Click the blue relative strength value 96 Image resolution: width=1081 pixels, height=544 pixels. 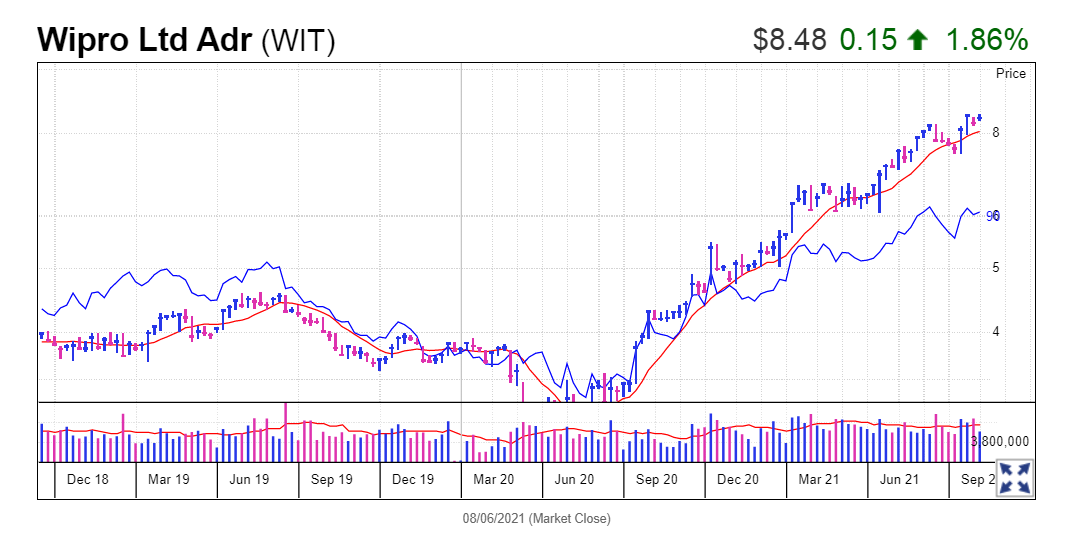coord(993,216)
